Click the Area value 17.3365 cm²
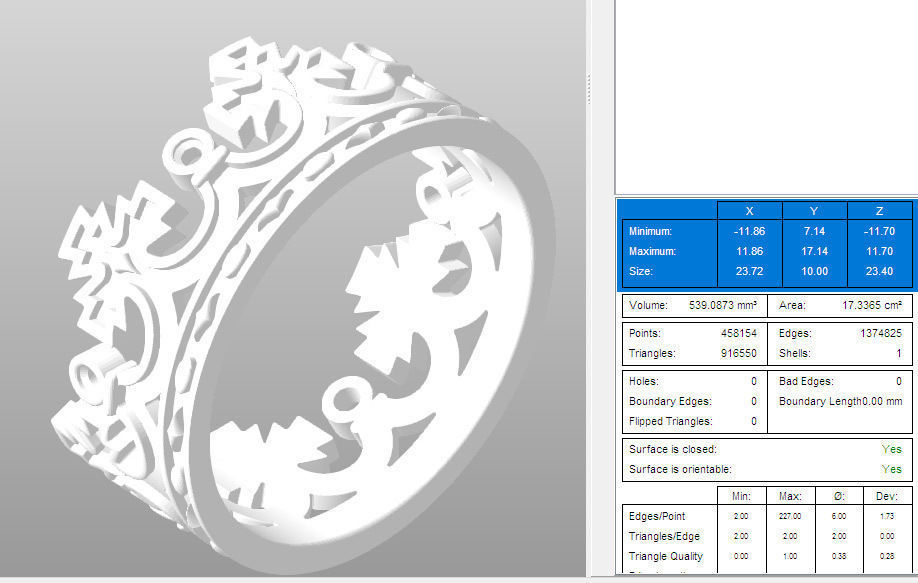This screenshot has width=918, height=583. click(872, 305)
